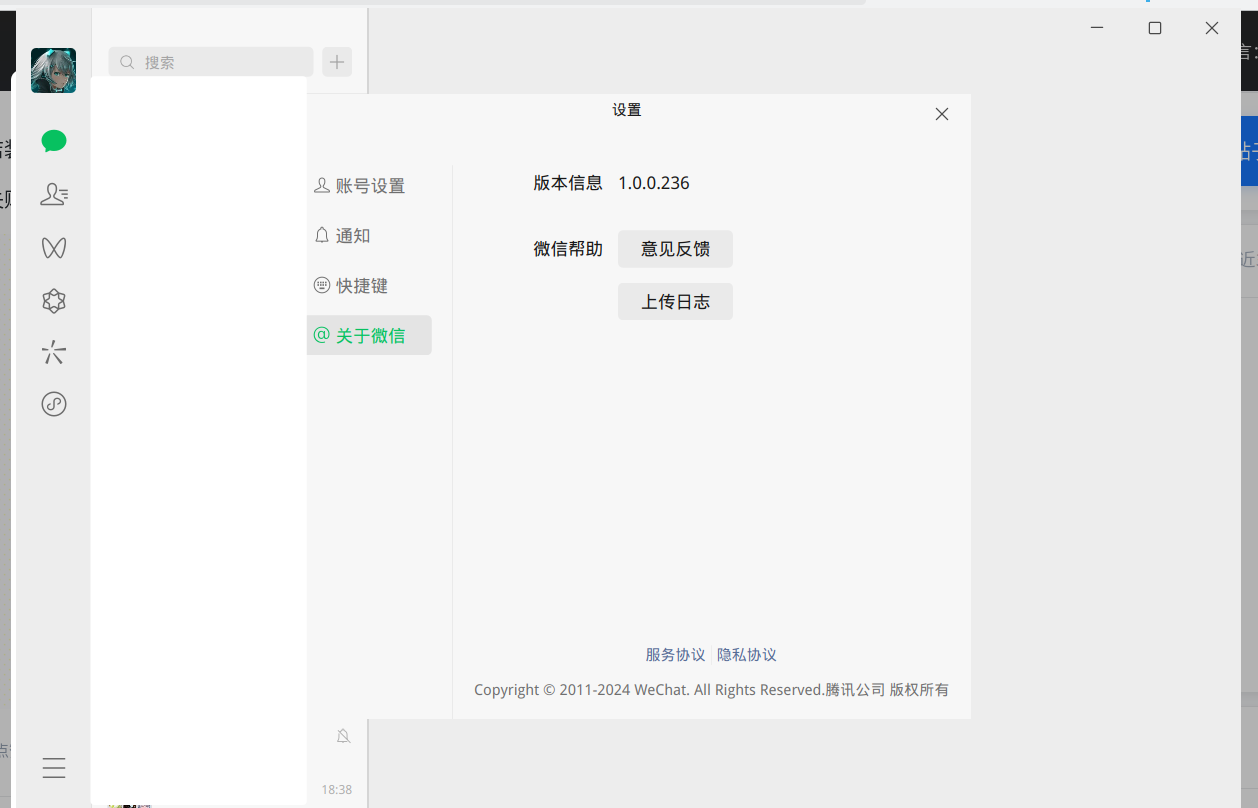Open the 服务协议 link
Viewport: 1258px width, 808px height.
tap(675, 655)
